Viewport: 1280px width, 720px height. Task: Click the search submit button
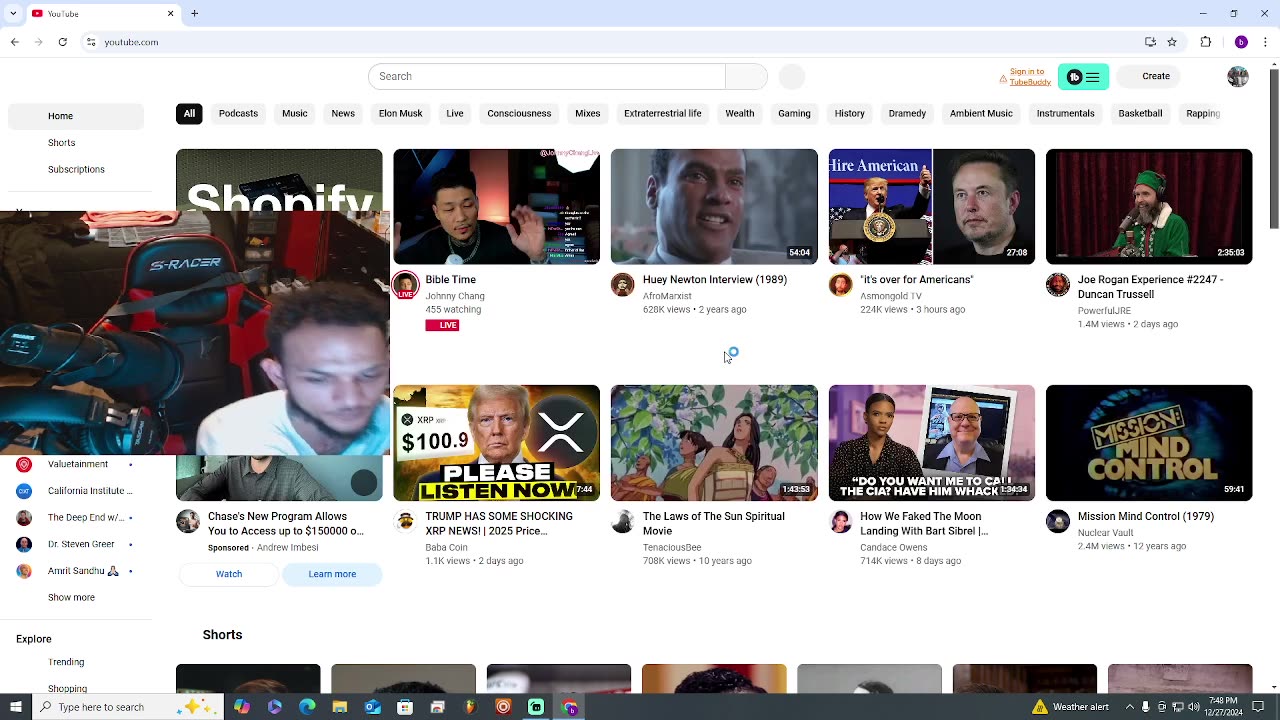[x=746, y=76]
